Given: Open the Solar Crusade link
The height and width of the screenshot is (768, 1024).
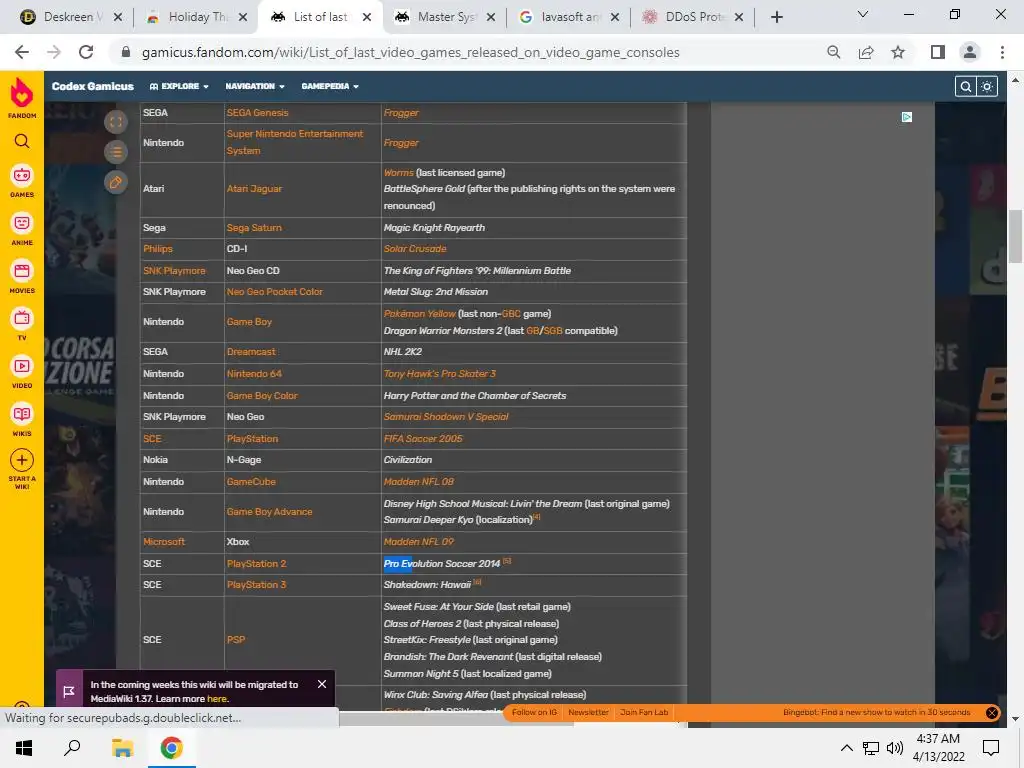Looking at the screenshot, I should [415, 249].
